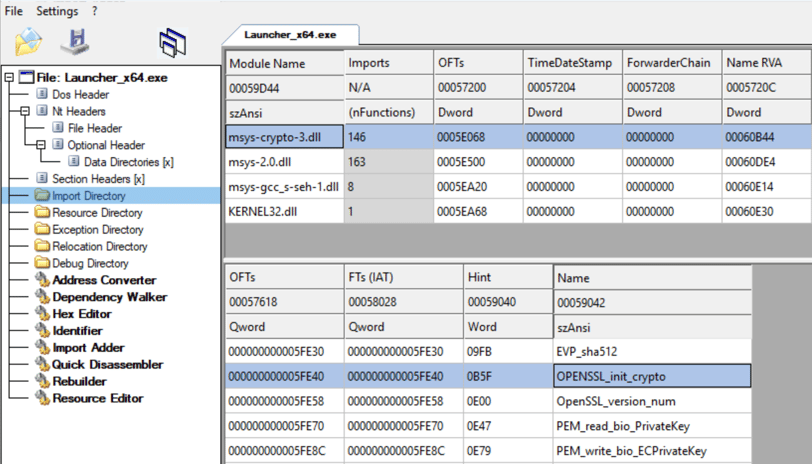Click the Imports column header
Image resolution: width=812 pixels, height=464 pixels.
[x=389, y=63]
